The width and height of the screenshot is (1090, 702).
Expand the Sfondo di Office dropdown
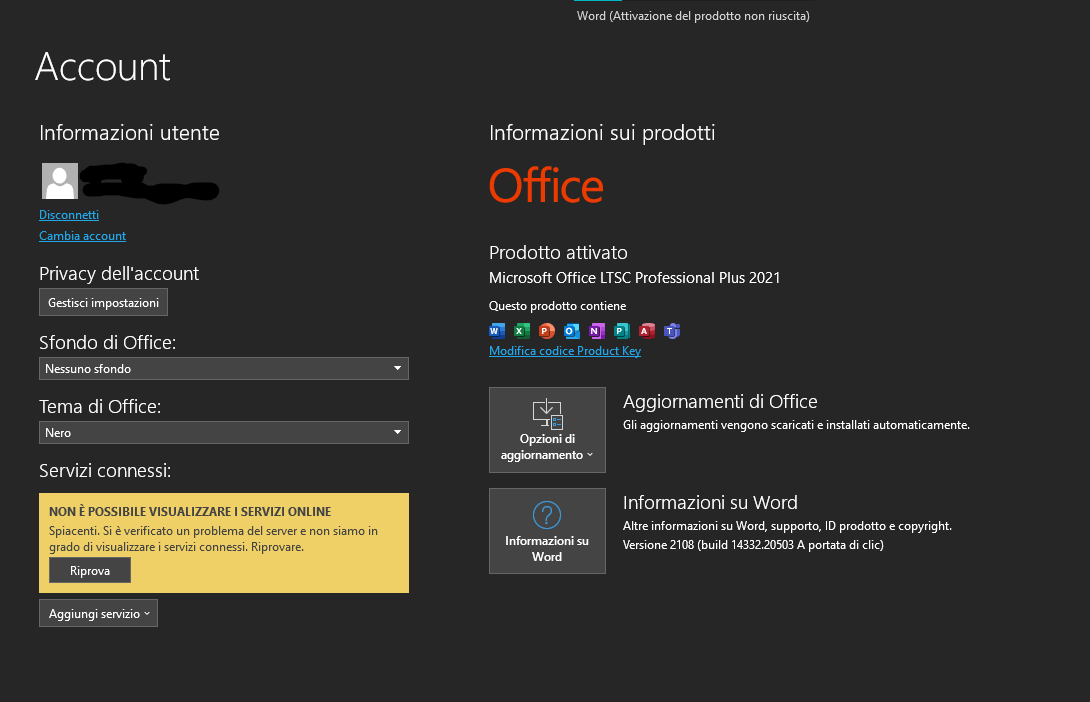224,368
